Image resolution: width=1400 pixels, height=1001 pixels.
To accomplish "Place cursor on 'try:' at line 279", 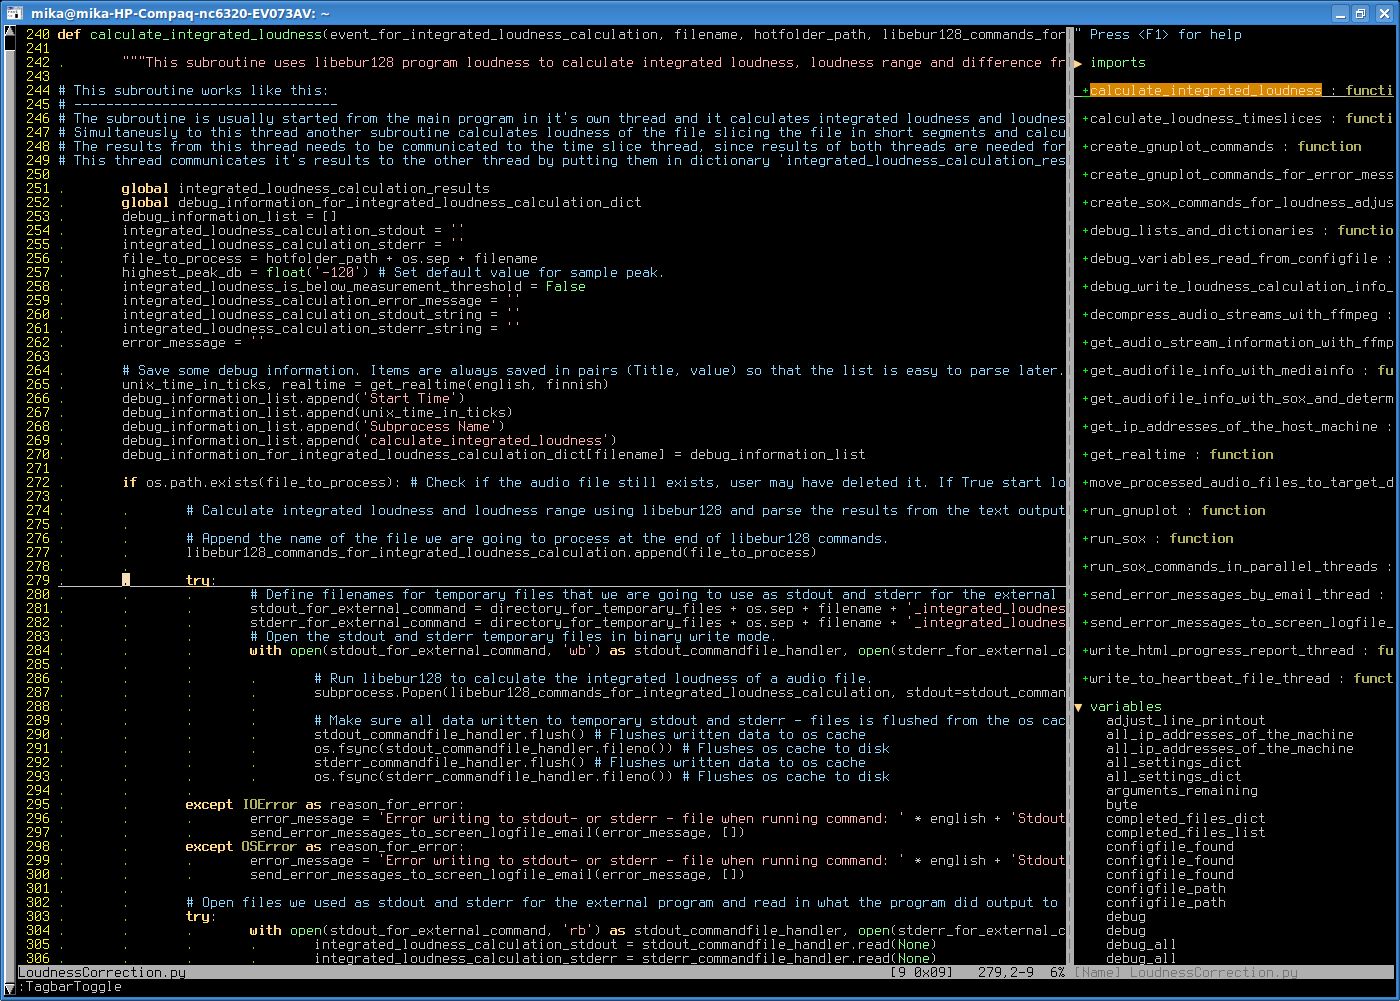I will click(x=201, y=581).
